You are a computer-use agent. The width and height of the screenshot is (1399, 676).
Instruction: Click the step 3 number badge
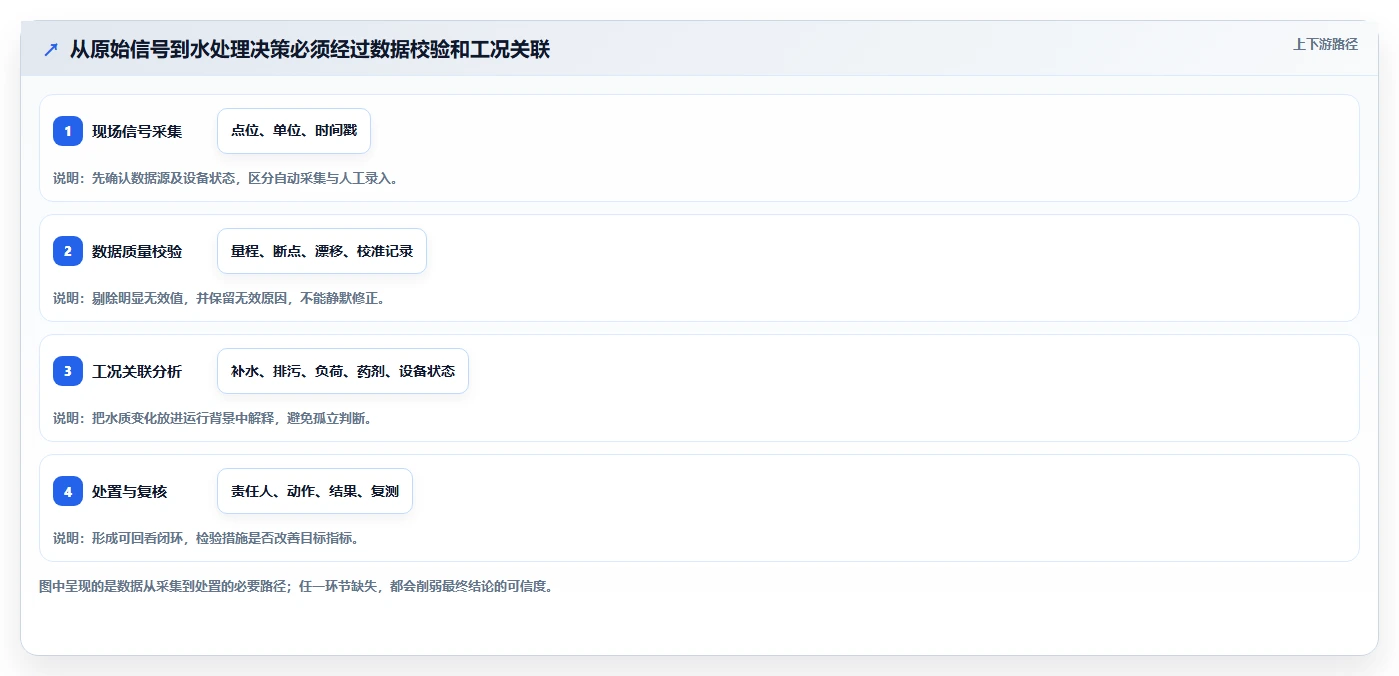[x=68, y=371]
